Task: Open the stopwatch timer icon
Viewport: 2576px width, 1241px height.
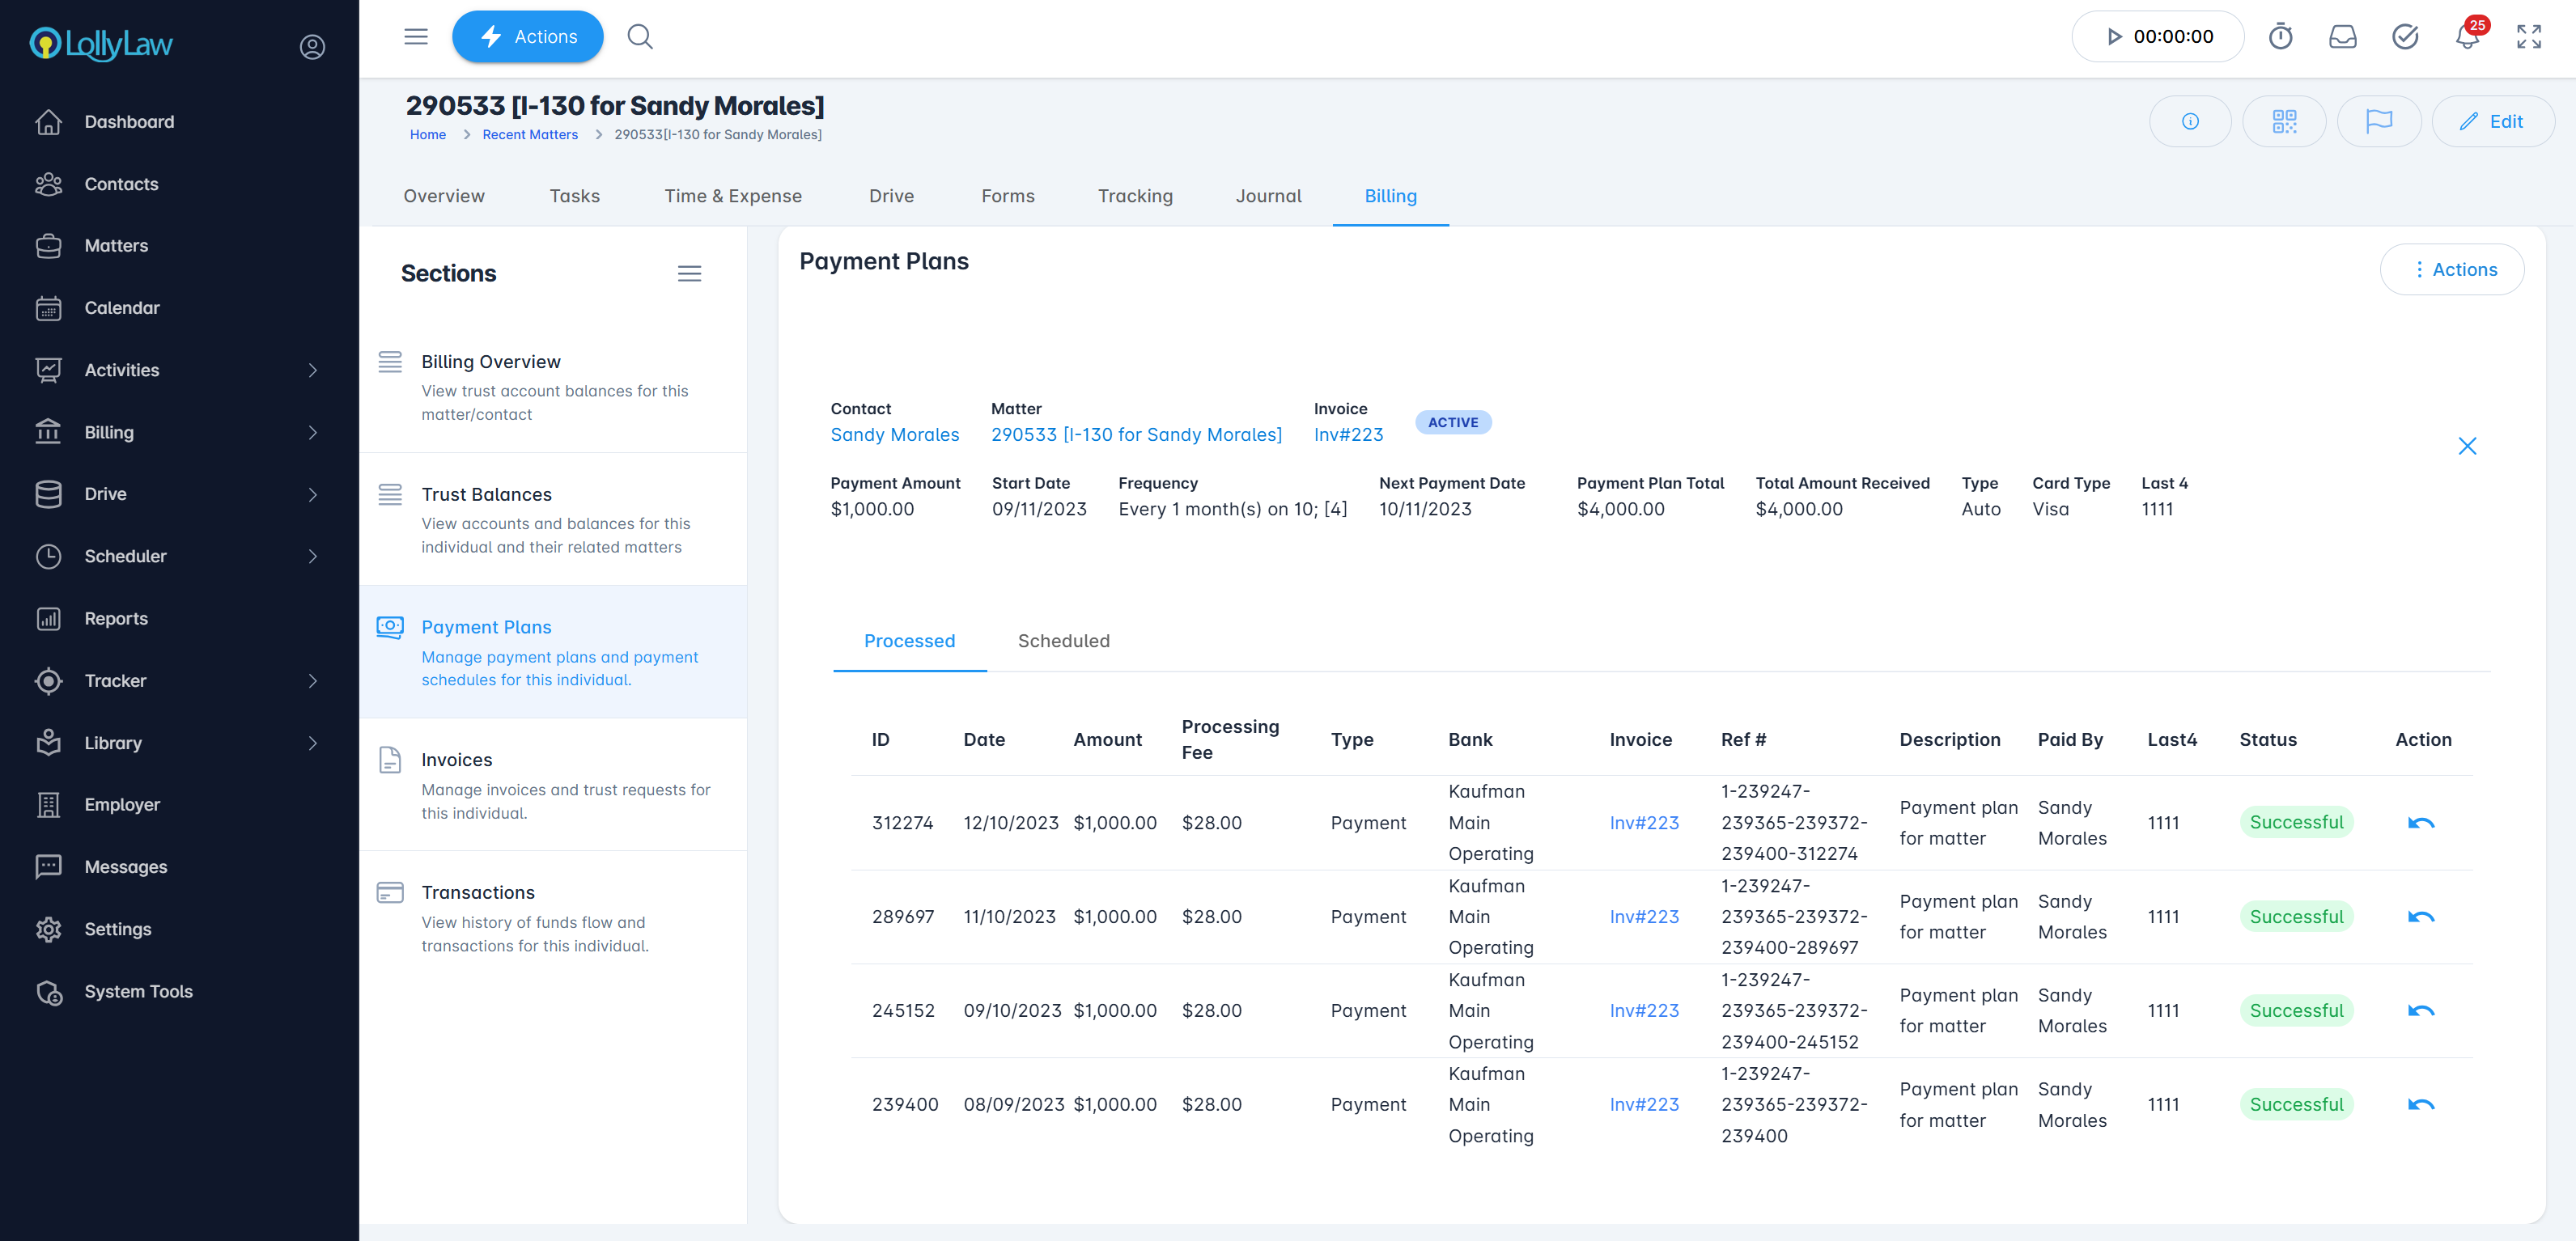Action: 2280,37
